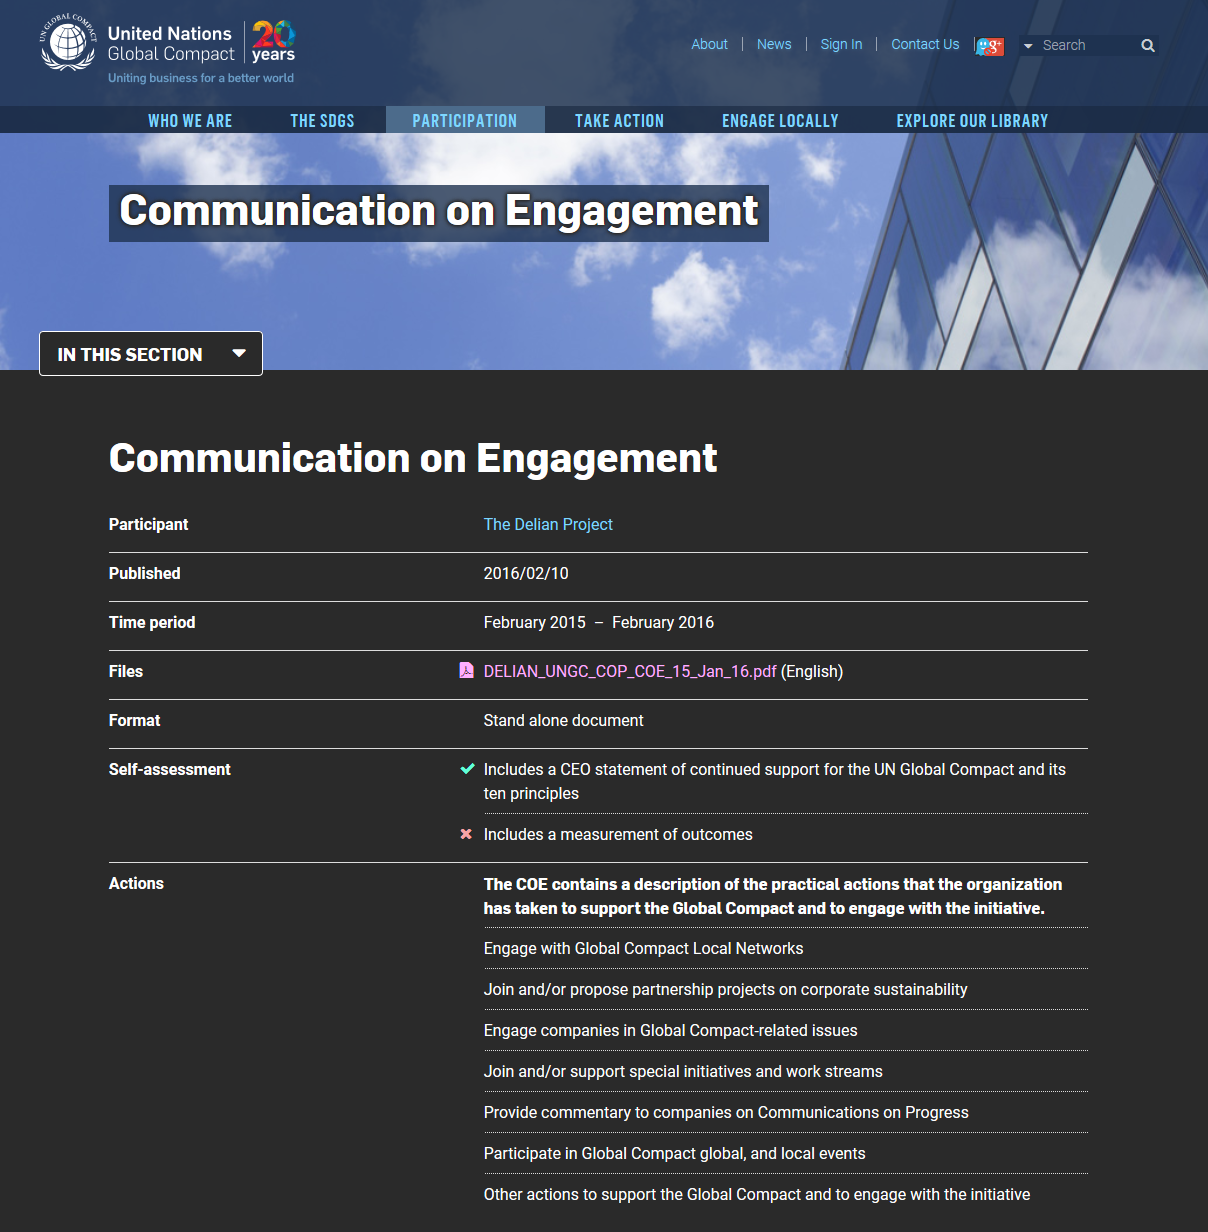Screen dimensions: 1208x1232
Task: Click the 'Time period' row label
Action: point(152,622)
